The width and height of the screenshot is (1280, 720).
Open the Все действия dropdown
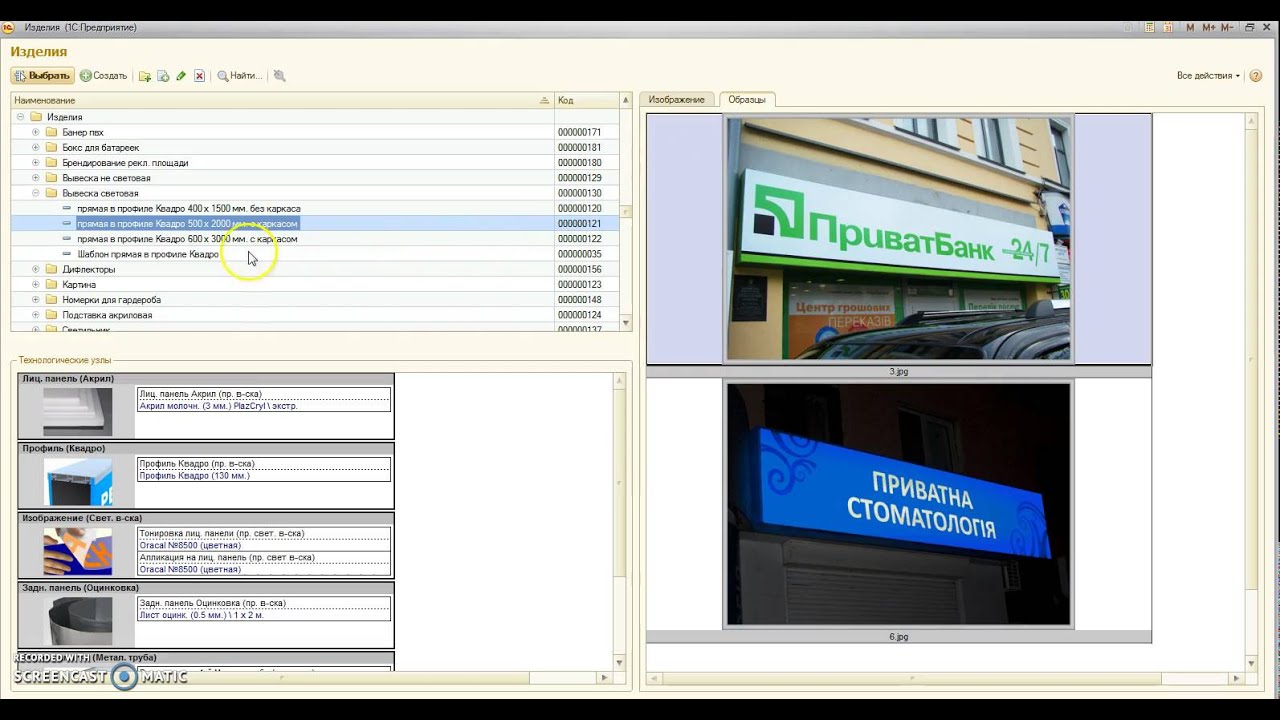click(x=1208, y=76)
